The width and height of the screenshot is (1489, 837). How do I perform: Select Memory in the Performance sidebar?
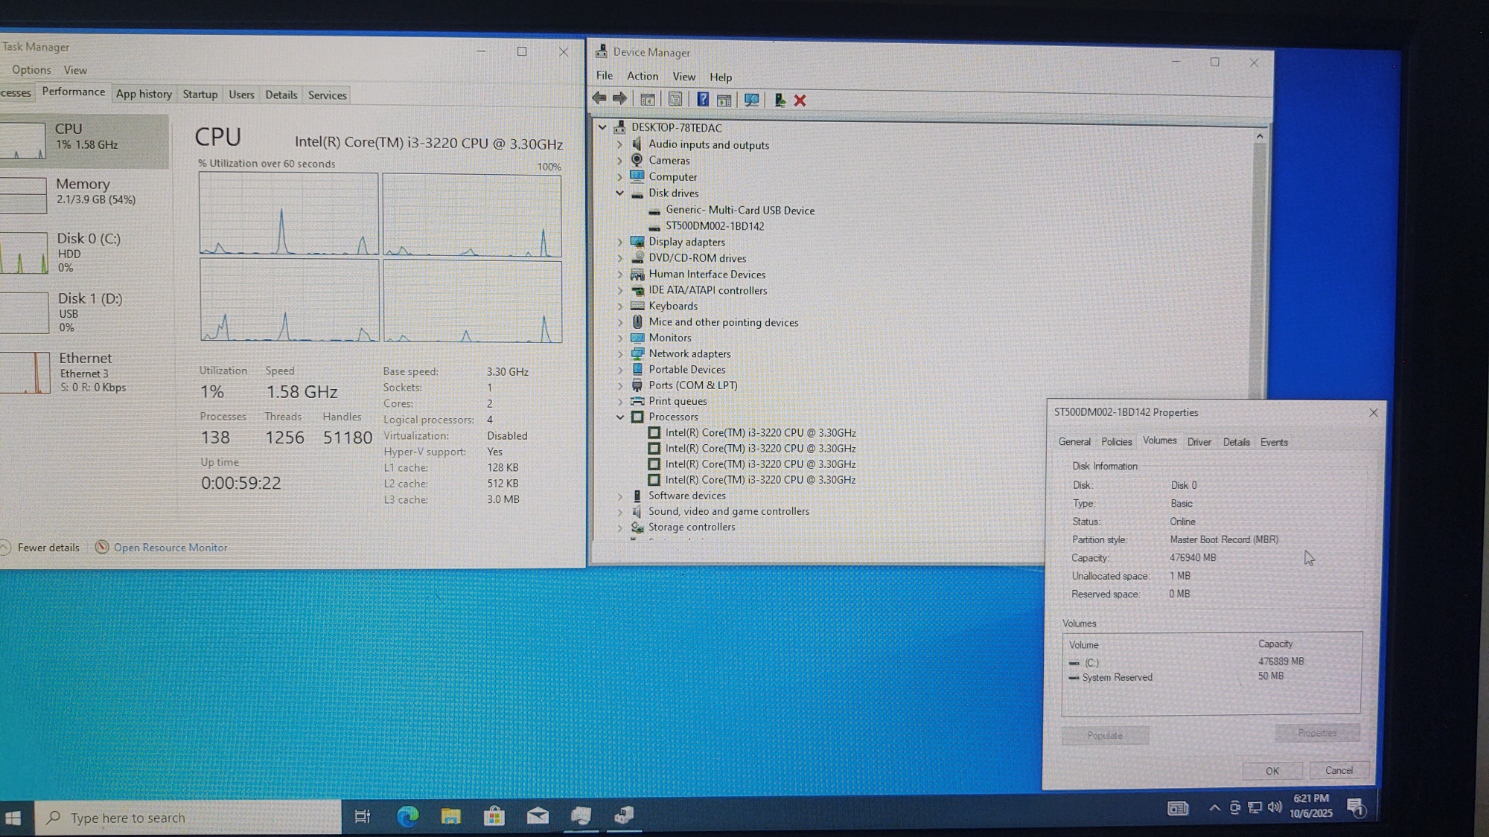pyautogui.click(x=83, y=192)
